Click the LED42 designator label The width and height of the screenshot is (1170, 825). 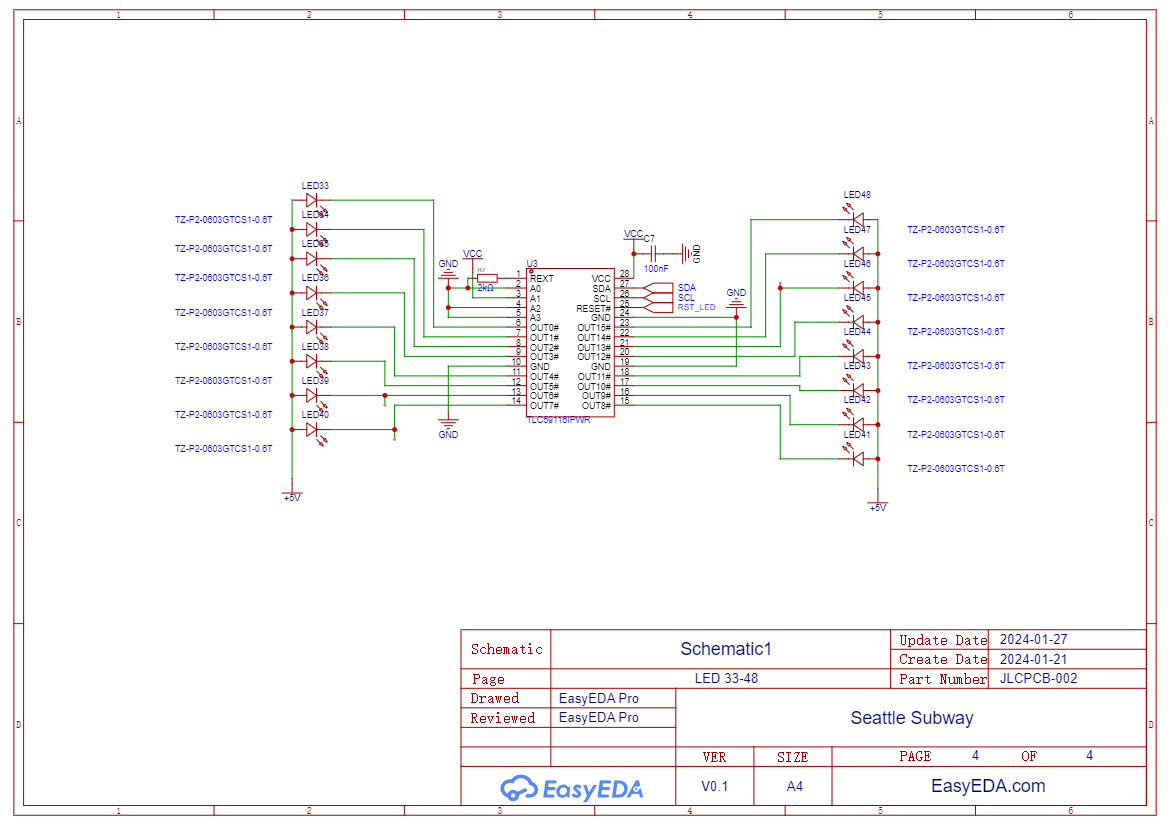tap(857, 400)
